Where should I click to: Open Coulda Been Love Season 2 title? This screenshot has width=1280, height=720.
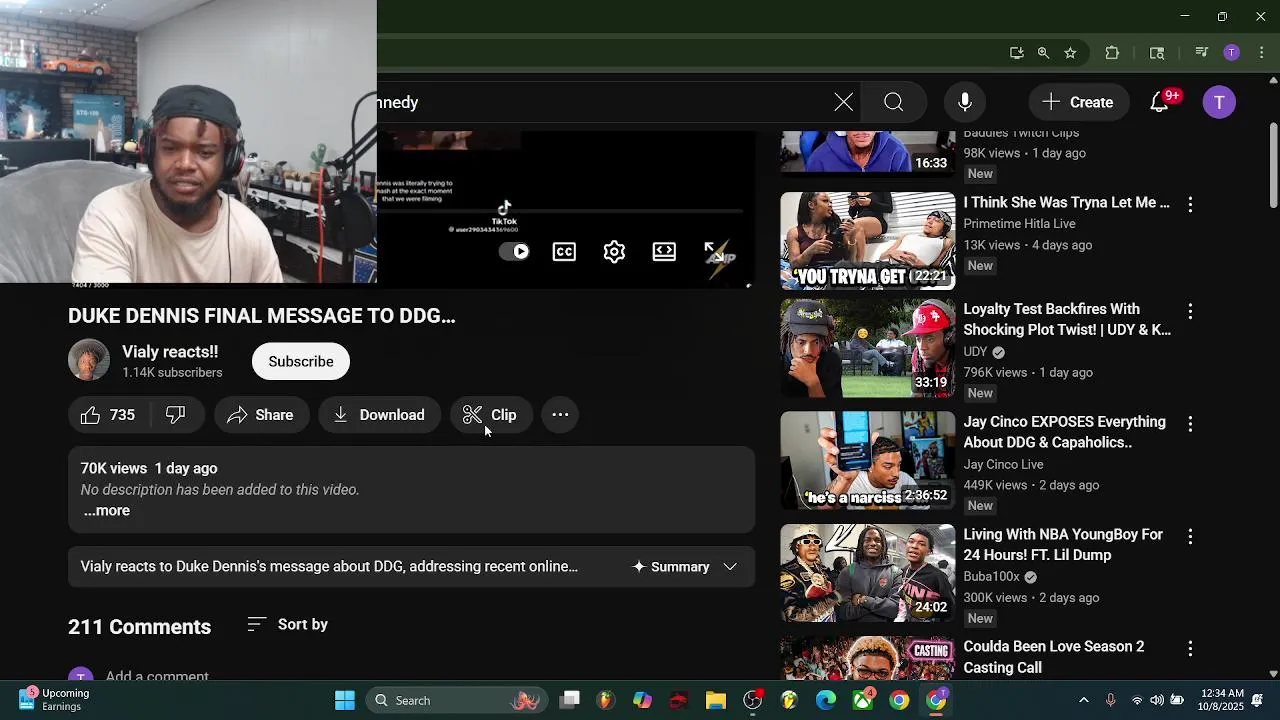(x=1054, y=657)
